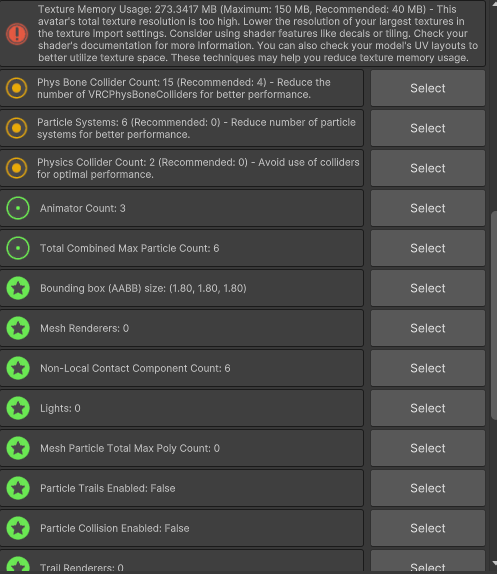Click the green circle icon for Animator Count

pyautogui.click(x=18, y=208)
